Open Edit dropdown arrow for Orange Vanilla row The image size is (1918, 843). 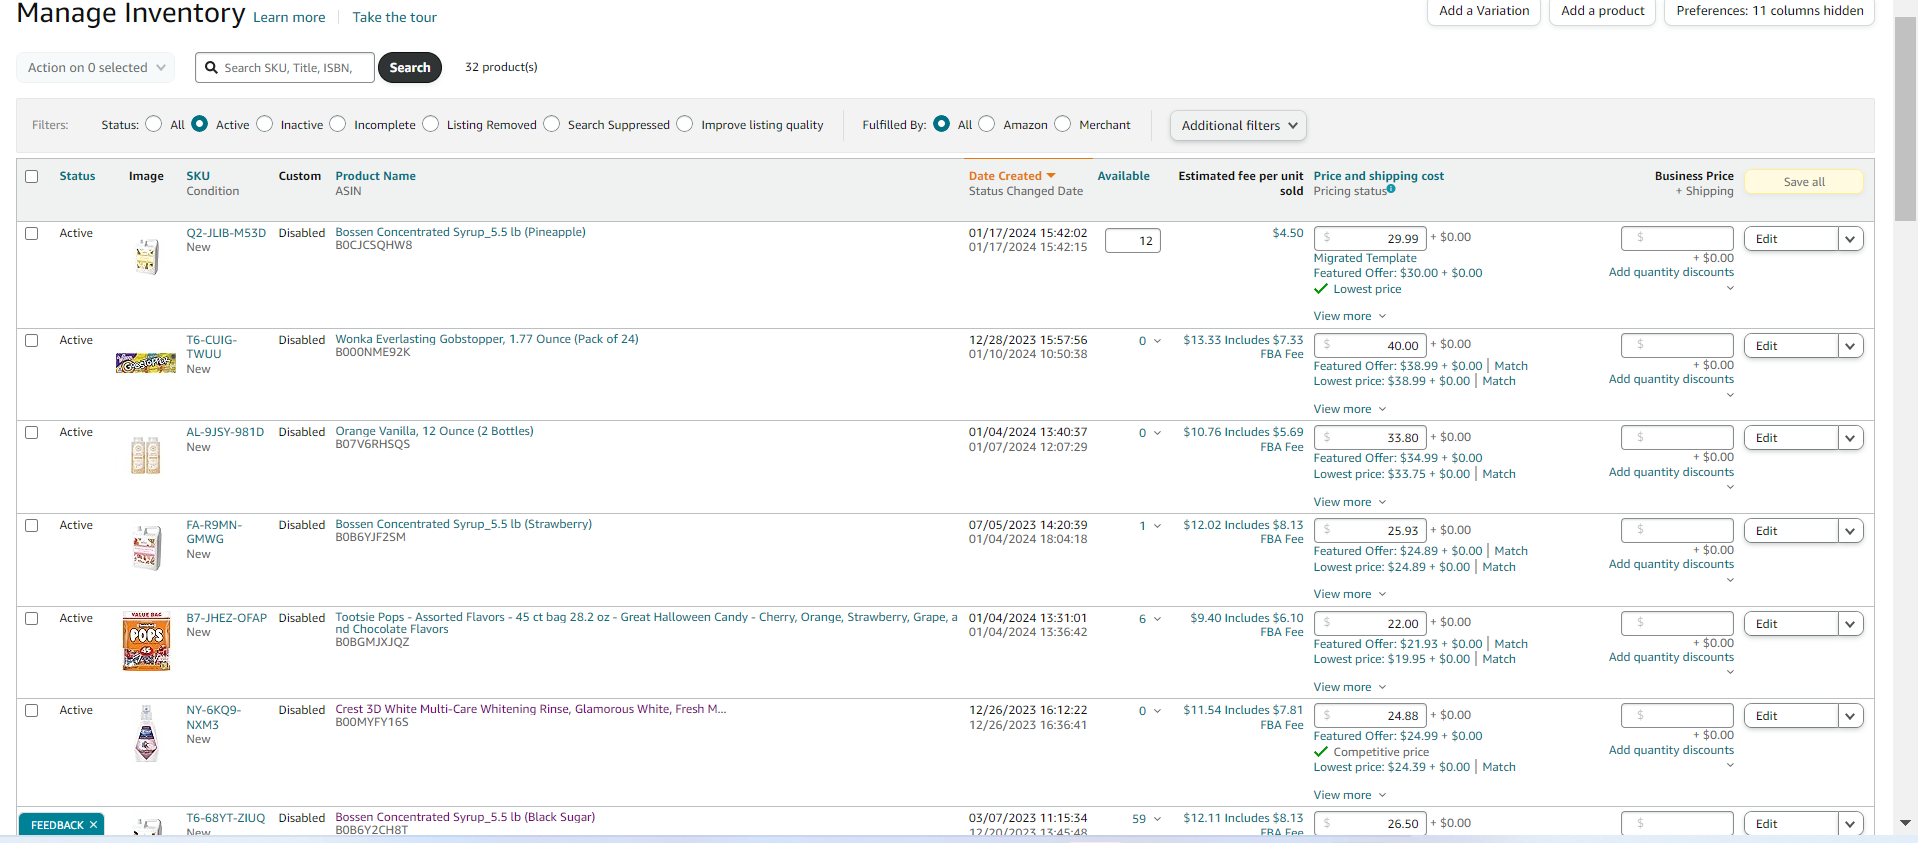pos(1851,438)
